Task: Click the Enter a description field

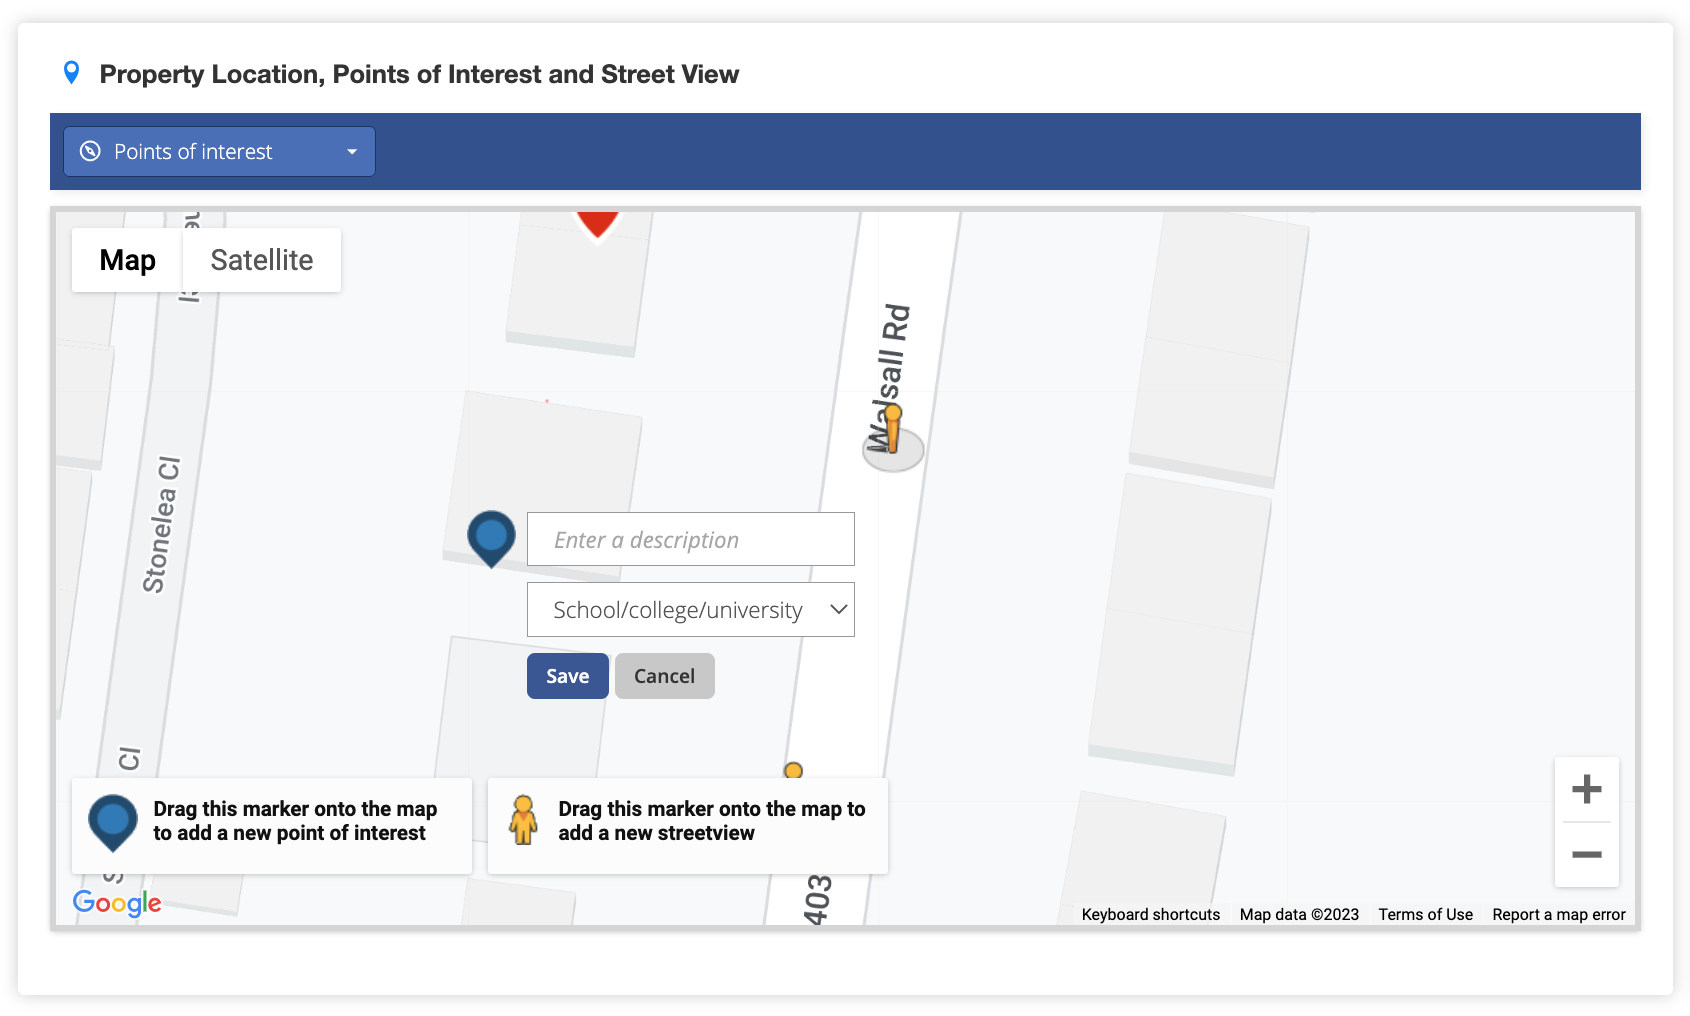Action: [x=690, y=540]
